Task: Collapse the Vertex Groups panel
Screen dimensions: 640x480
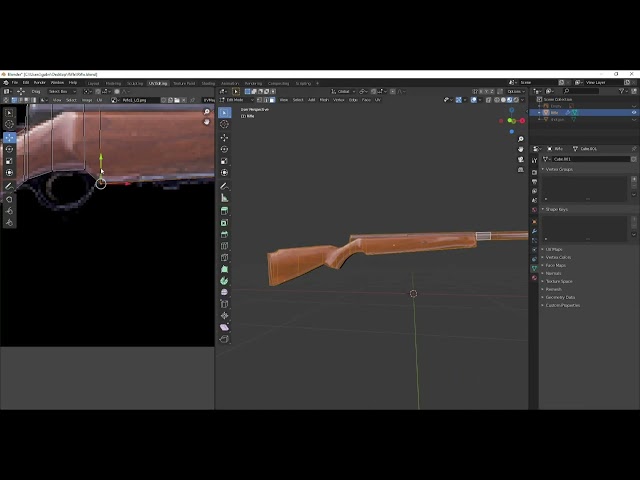Action: click(559, 169)
